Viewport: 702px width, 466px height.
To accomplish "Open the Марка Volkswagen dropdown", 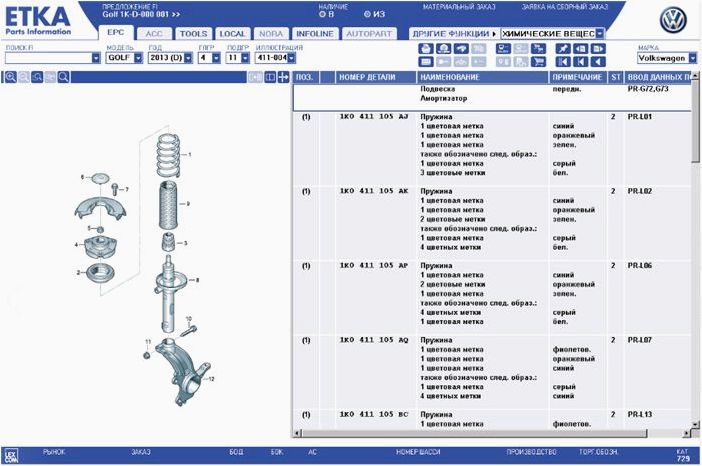I will 690,58.
